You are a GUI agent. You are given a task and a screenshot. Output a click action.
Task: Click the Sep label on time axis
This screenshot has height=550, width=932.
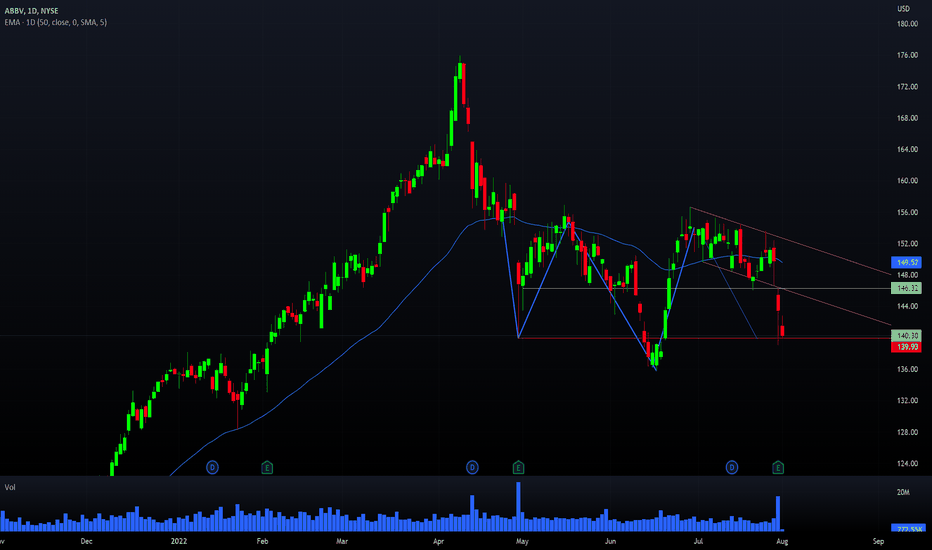(x=879, y=541)
